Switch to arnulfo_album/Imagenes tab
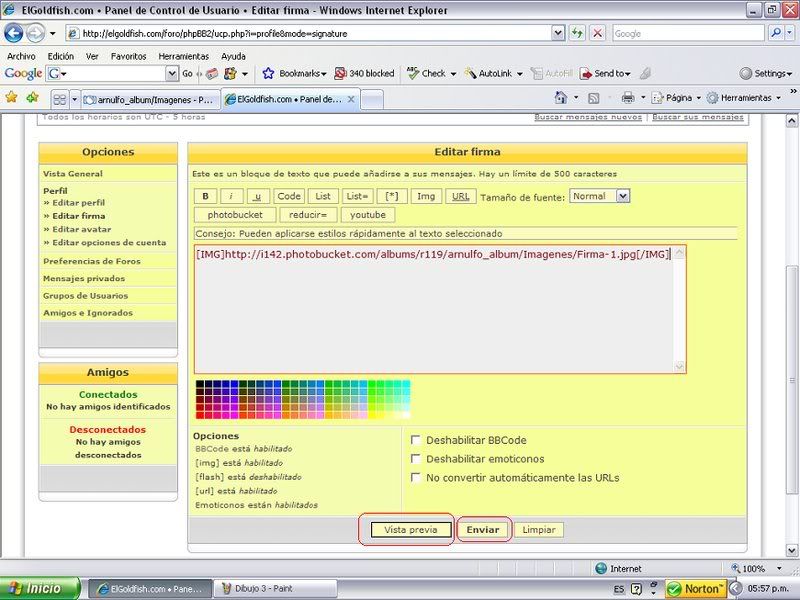Screen dimensions: 800x600 pyautogui.click(x=151, y=99)
